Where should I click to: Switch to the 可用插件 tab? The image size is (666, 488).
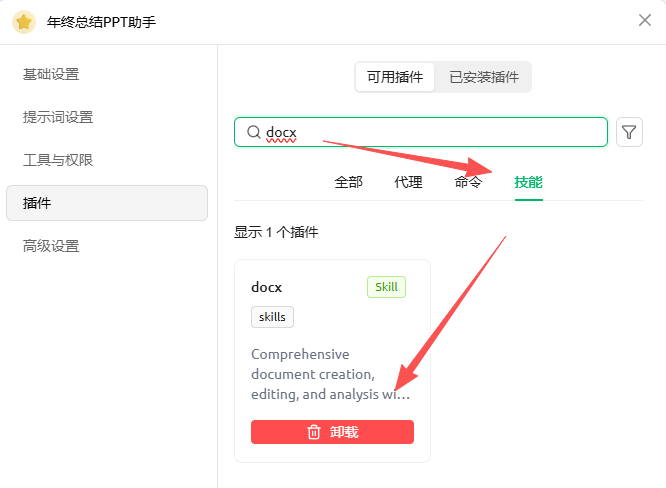(395, 77)
